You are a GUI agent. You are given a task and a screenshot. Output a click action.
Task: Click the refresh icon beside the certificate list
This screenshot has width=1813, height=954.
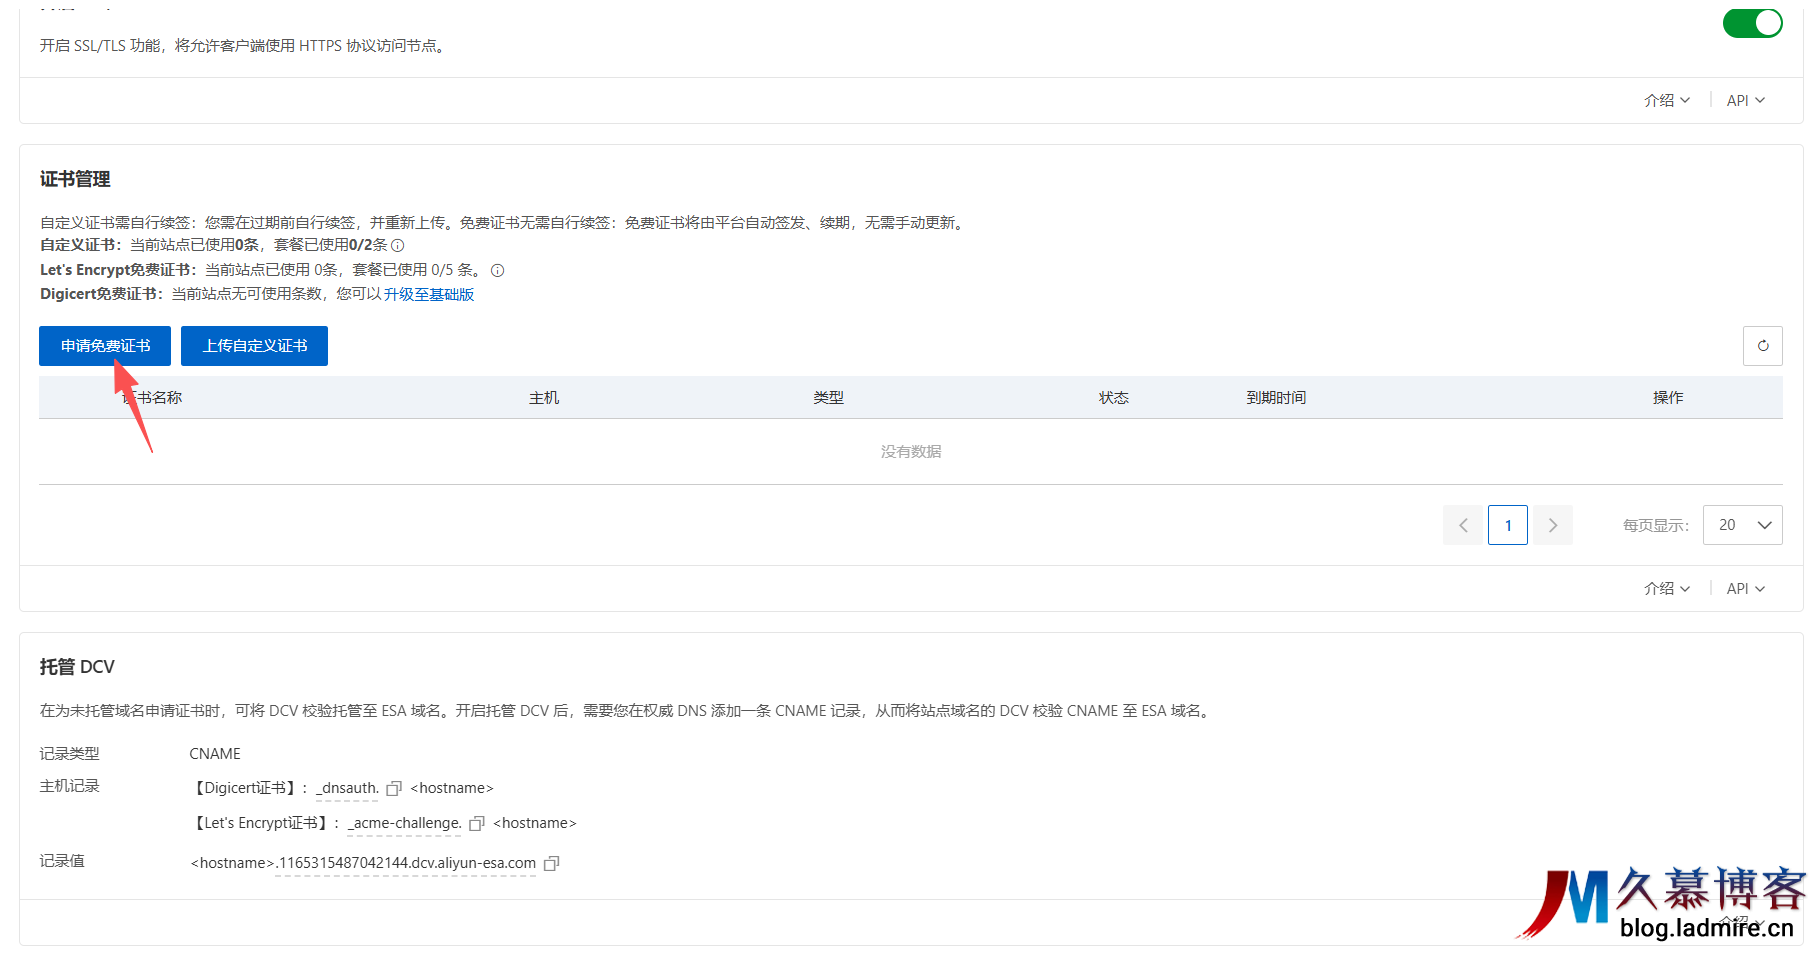1763,346
